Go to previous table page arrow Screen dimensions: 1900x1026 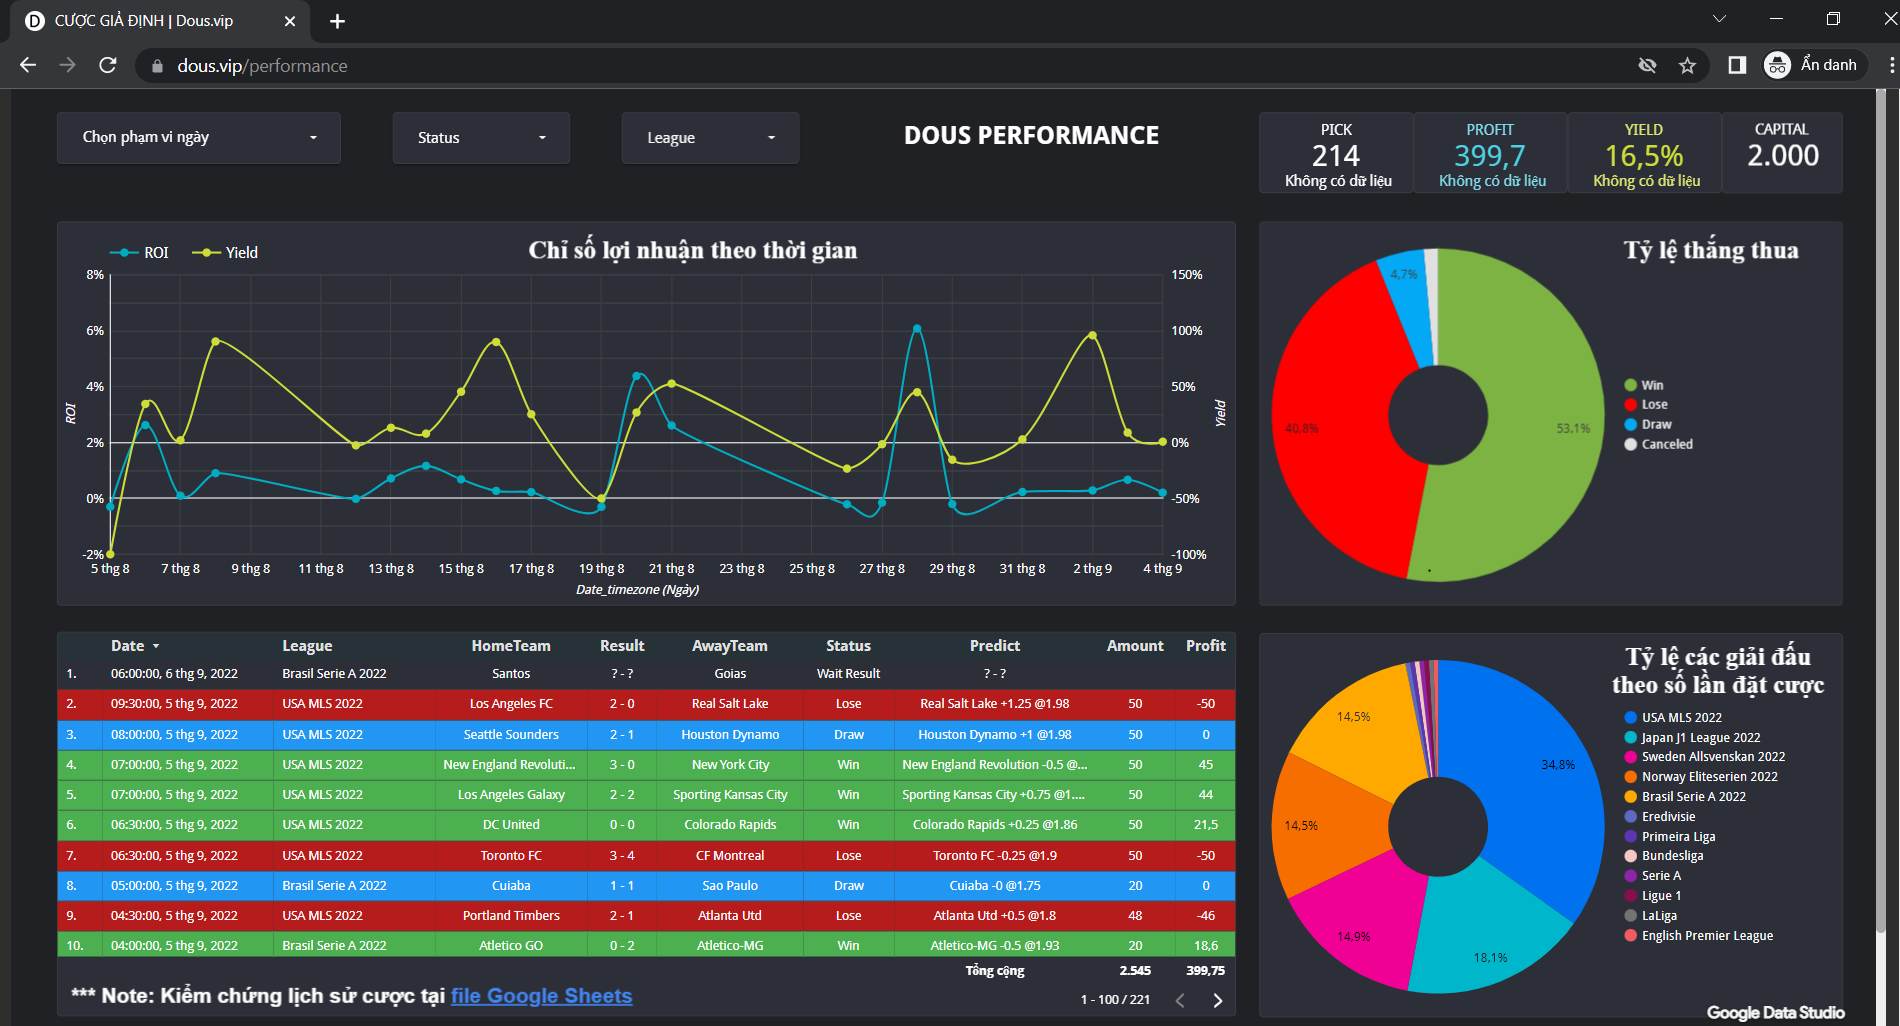tap(1180, 1000)
